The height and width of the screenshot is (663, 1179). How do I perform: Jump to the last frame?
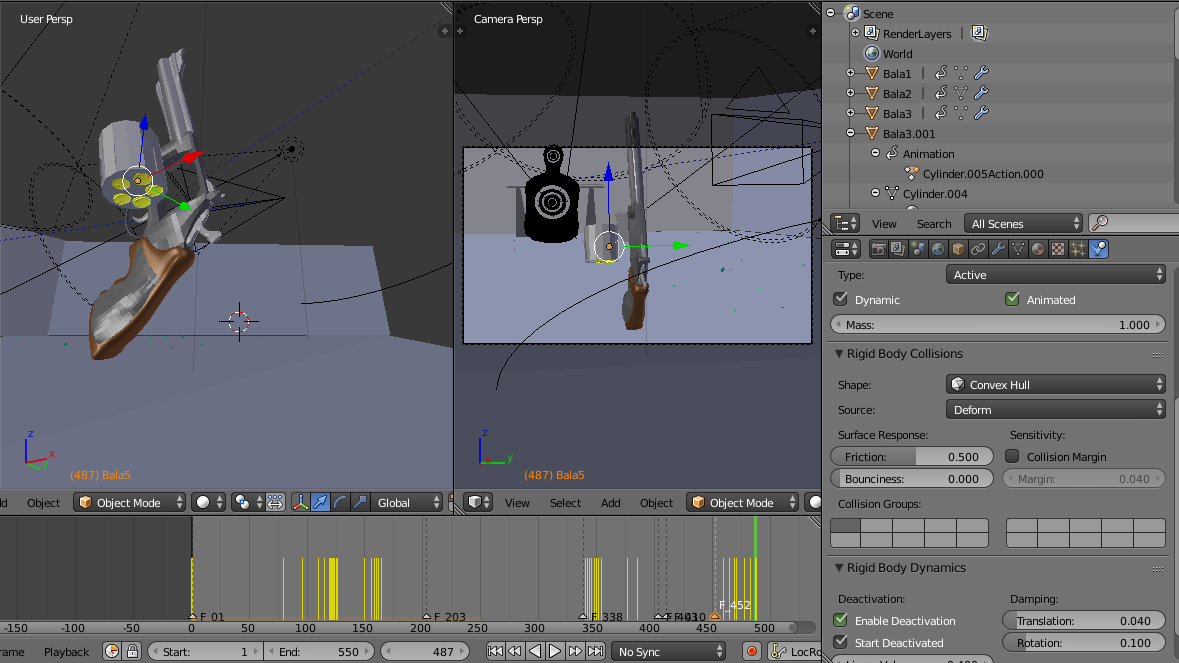(x=595, y=651)
